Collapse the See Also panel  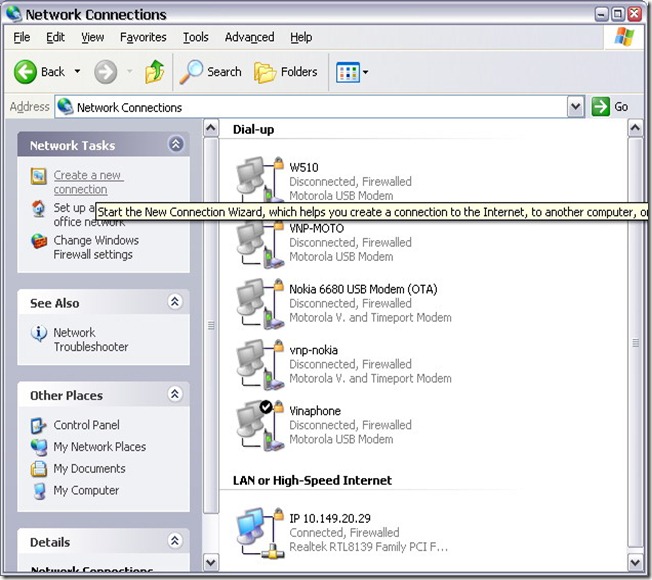click(175, 301)
